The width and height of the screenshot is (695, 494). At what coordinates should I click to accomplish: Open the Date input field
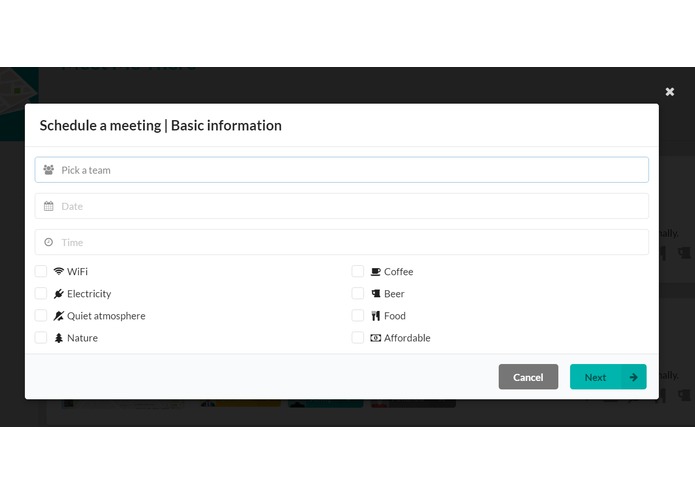coord(341,206)
